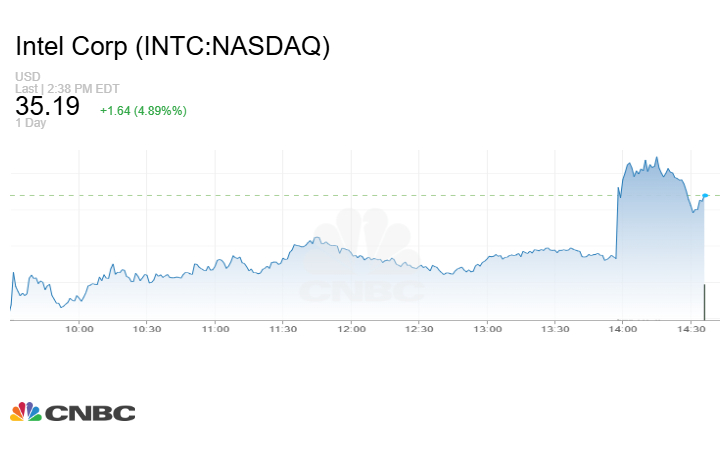Viewport: 720px width, 450px height.
Task: Click the blue current-price marker on the chart line
Action: tap(706, 195)
